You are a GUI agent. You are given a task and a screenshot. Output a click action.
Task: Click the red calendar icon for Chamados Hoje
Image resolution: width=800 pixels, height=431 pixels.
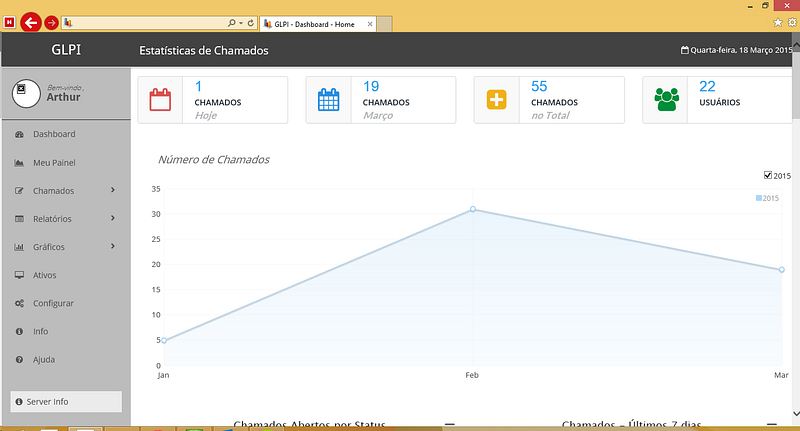(160, 100)
